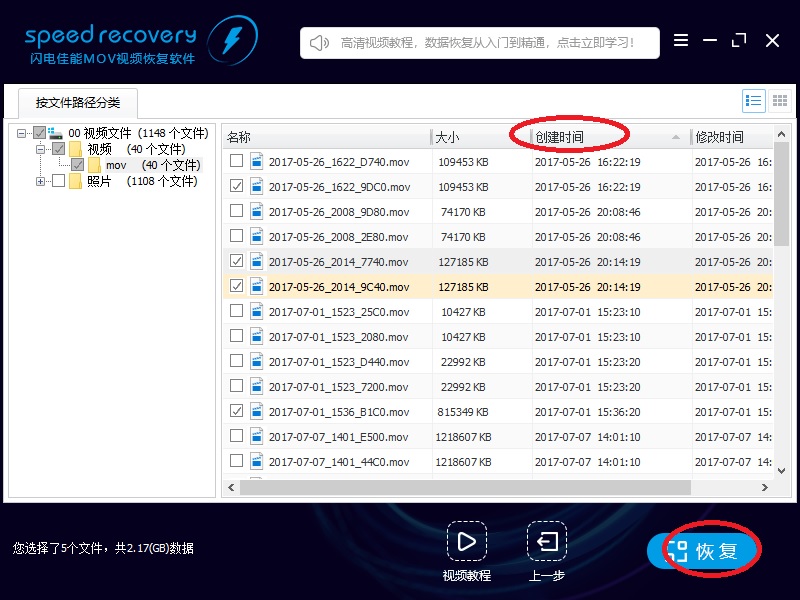Collapse the 视频 folder tree node
800x600 pixels.
click(x=40, y=149)
